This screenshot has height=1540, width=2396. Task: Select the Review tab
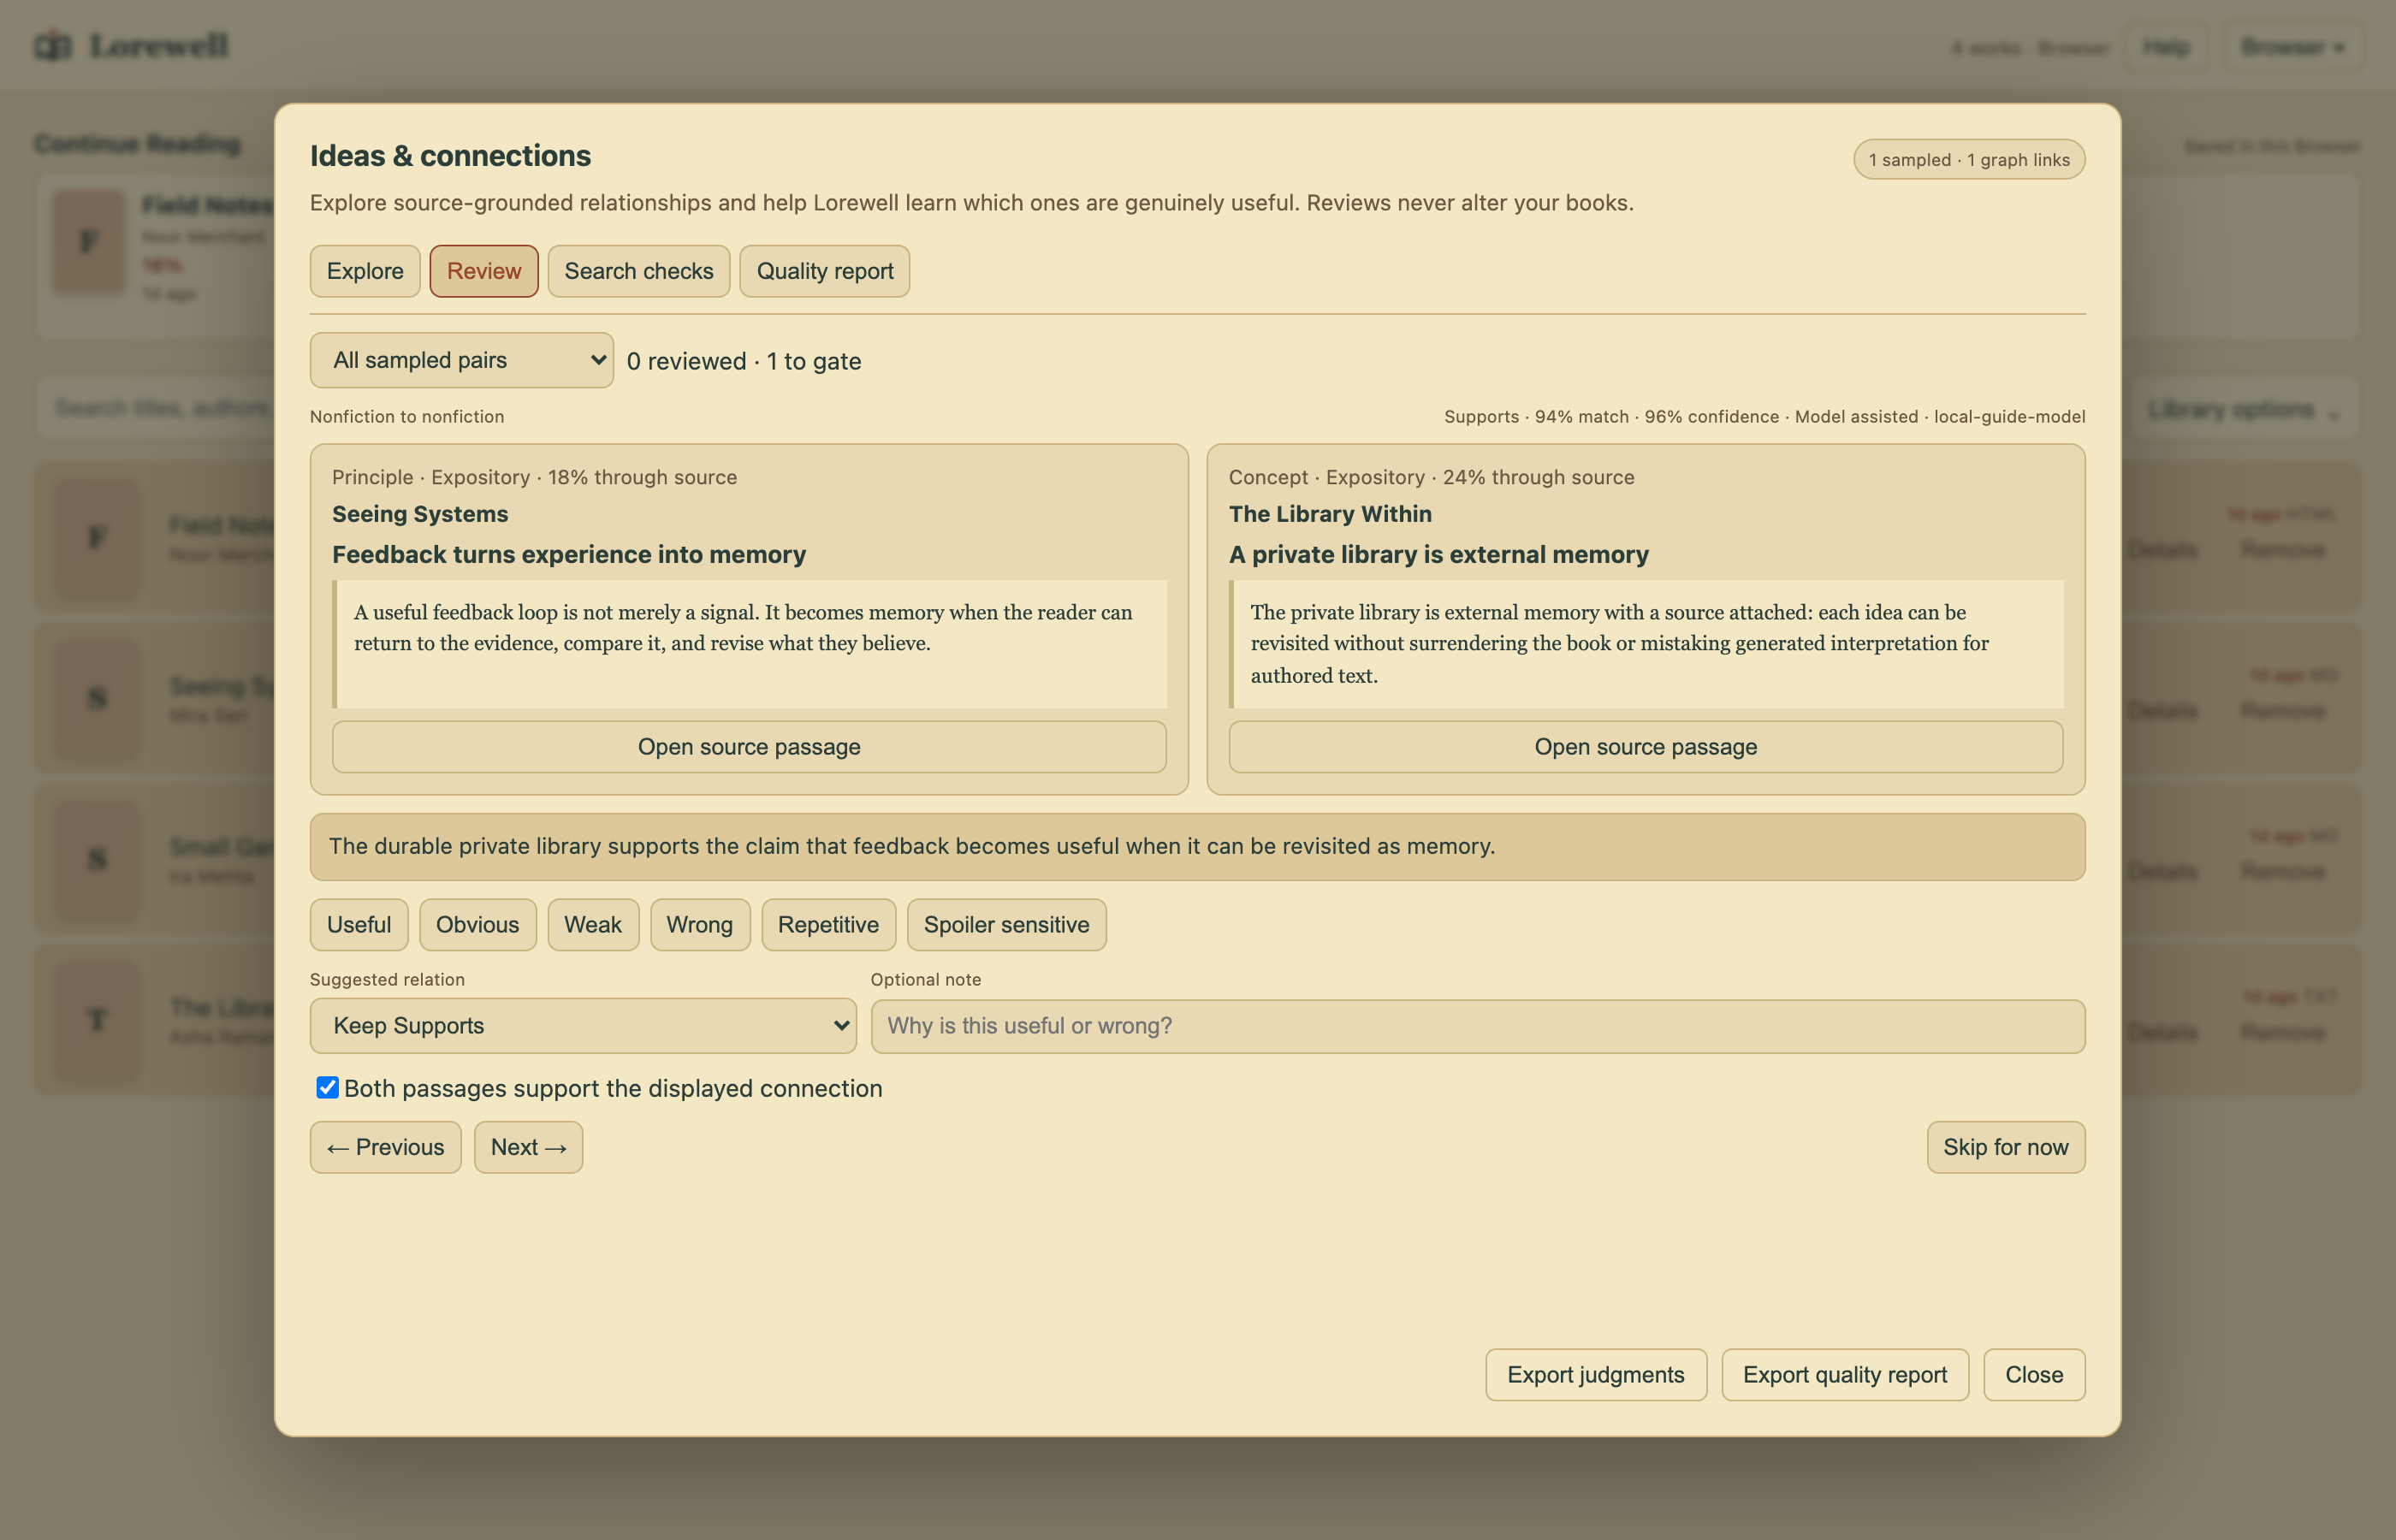tap(484, 271)
